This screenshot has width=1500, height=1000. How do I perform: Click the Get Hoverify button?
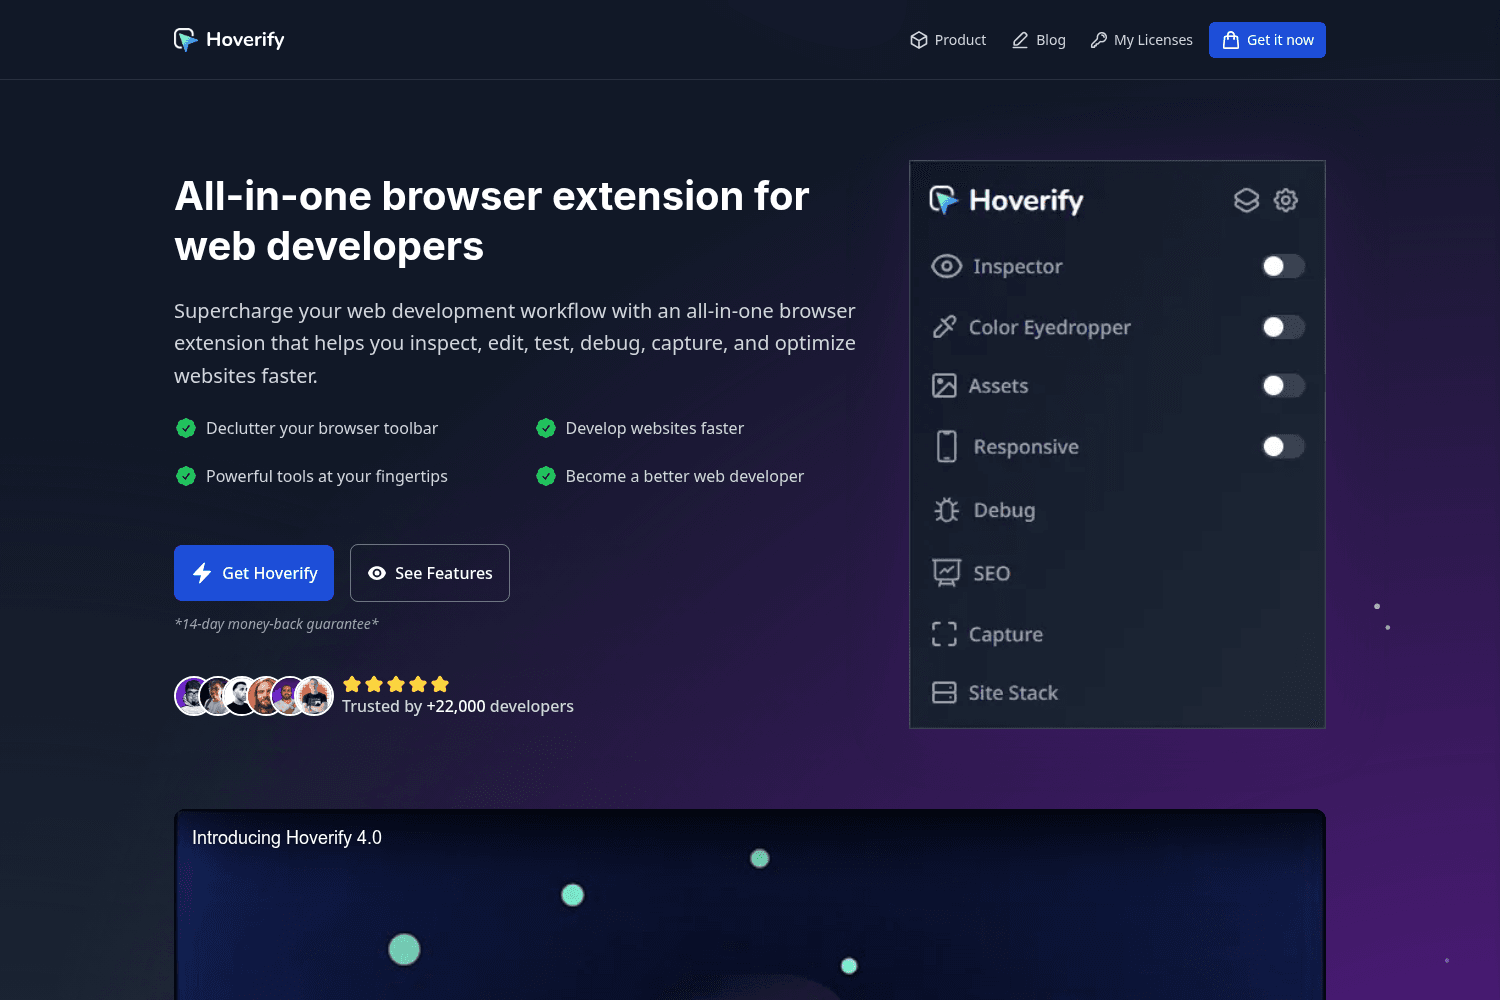tap(254, 573)
